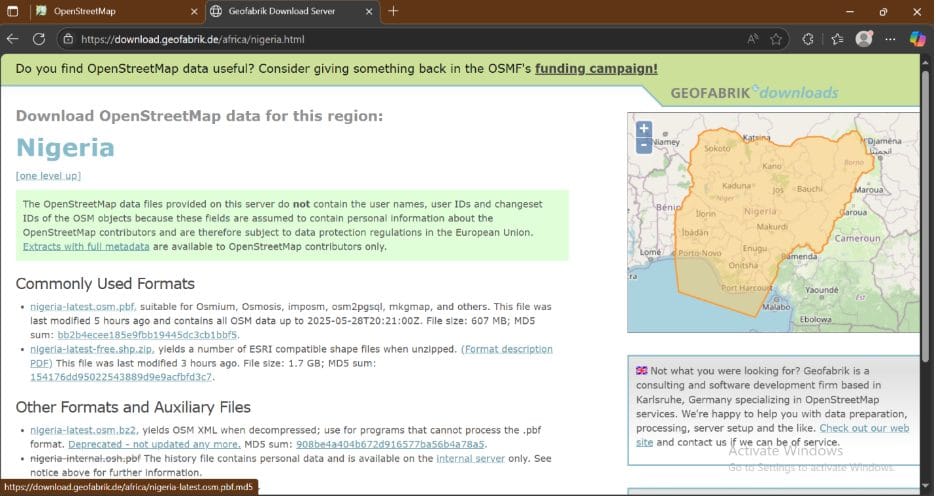Viewport: 936px width, 496px height.
Task: Open the Edge Copilot icon
Action: 917,39
